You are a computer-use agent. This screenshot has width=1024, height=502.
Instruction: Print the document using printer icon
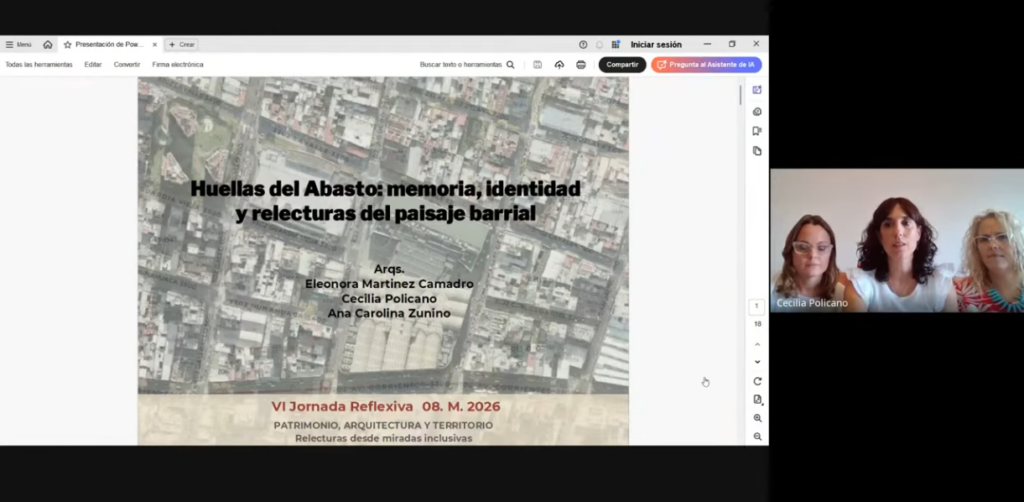click(581, 64)
